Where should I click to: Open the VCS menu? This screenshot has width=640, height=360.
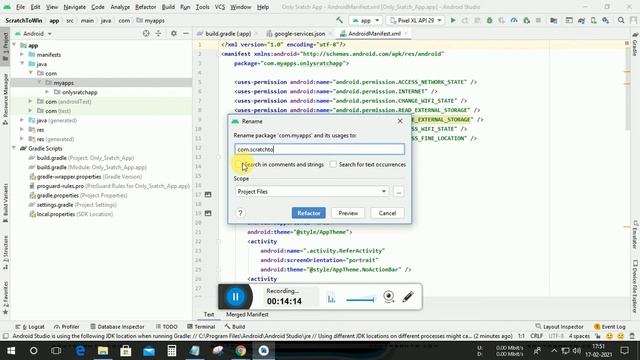220,7
